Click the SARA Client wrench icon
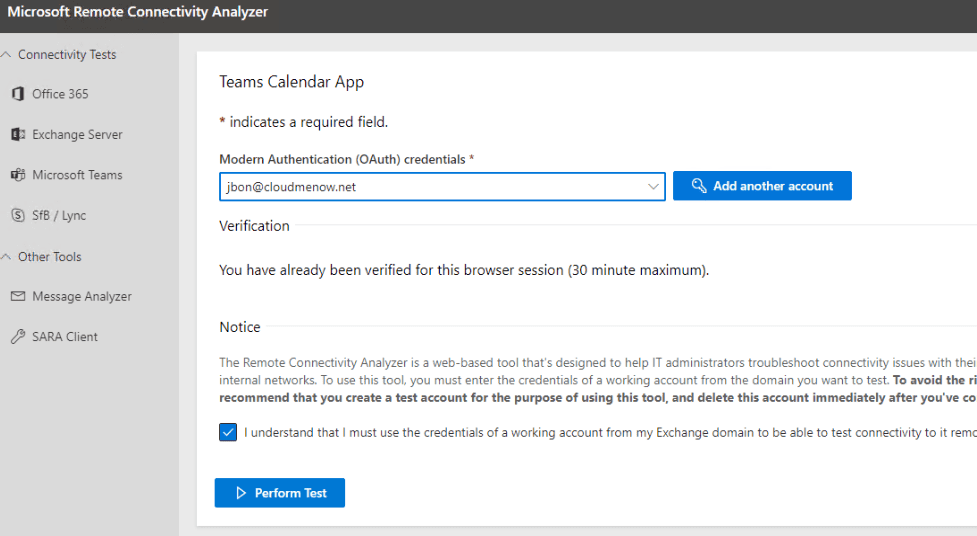 pos(17,337)
